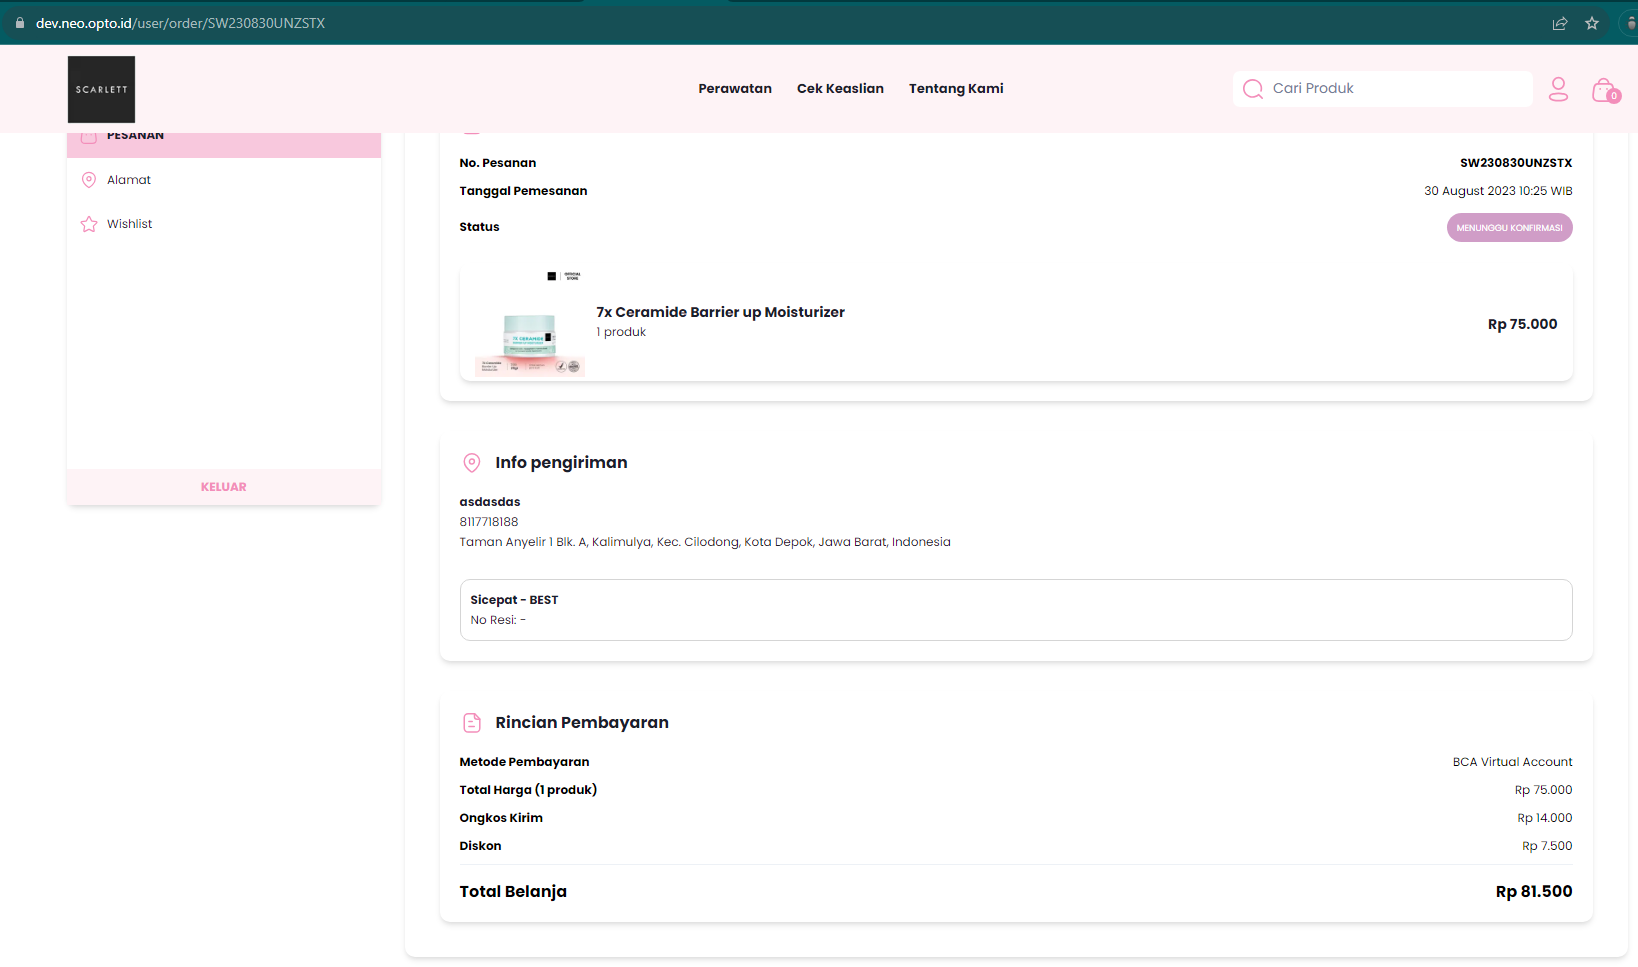The image size is (1638, 967).
Task: Click the browser share icon
Action: (1560, 23)
